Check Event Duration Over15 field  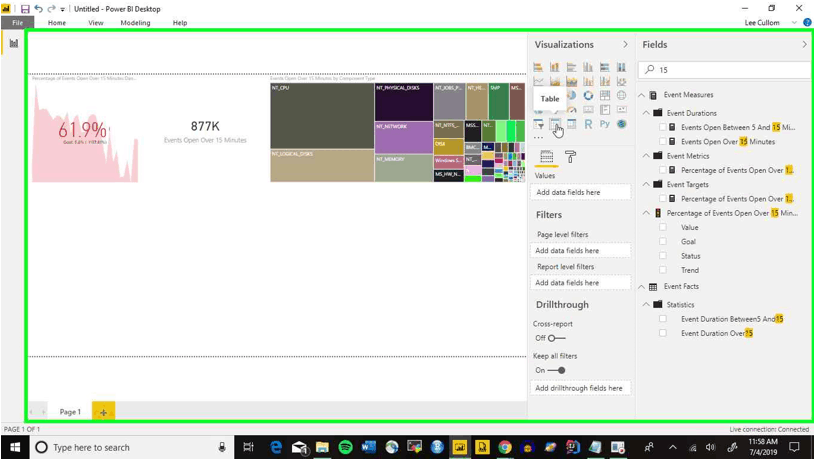(662, 333)
